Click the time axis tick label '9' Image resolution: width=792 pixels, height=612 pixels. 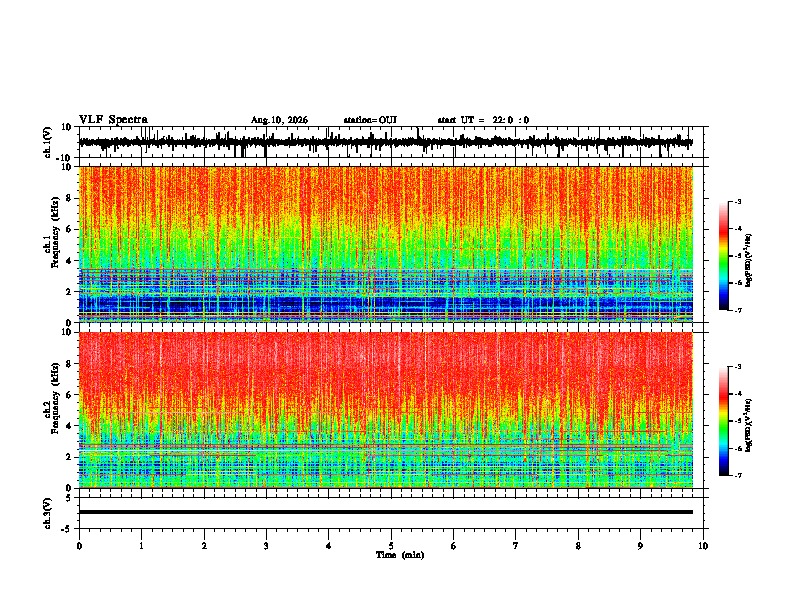[x=640, y=546]
